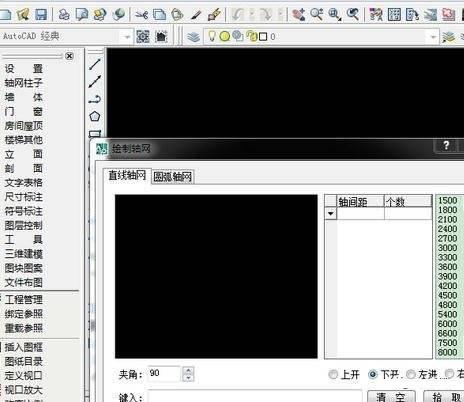Click the Copy icon in the toolbar
This screenshot has height=402, width=464.
coord(159,15)
